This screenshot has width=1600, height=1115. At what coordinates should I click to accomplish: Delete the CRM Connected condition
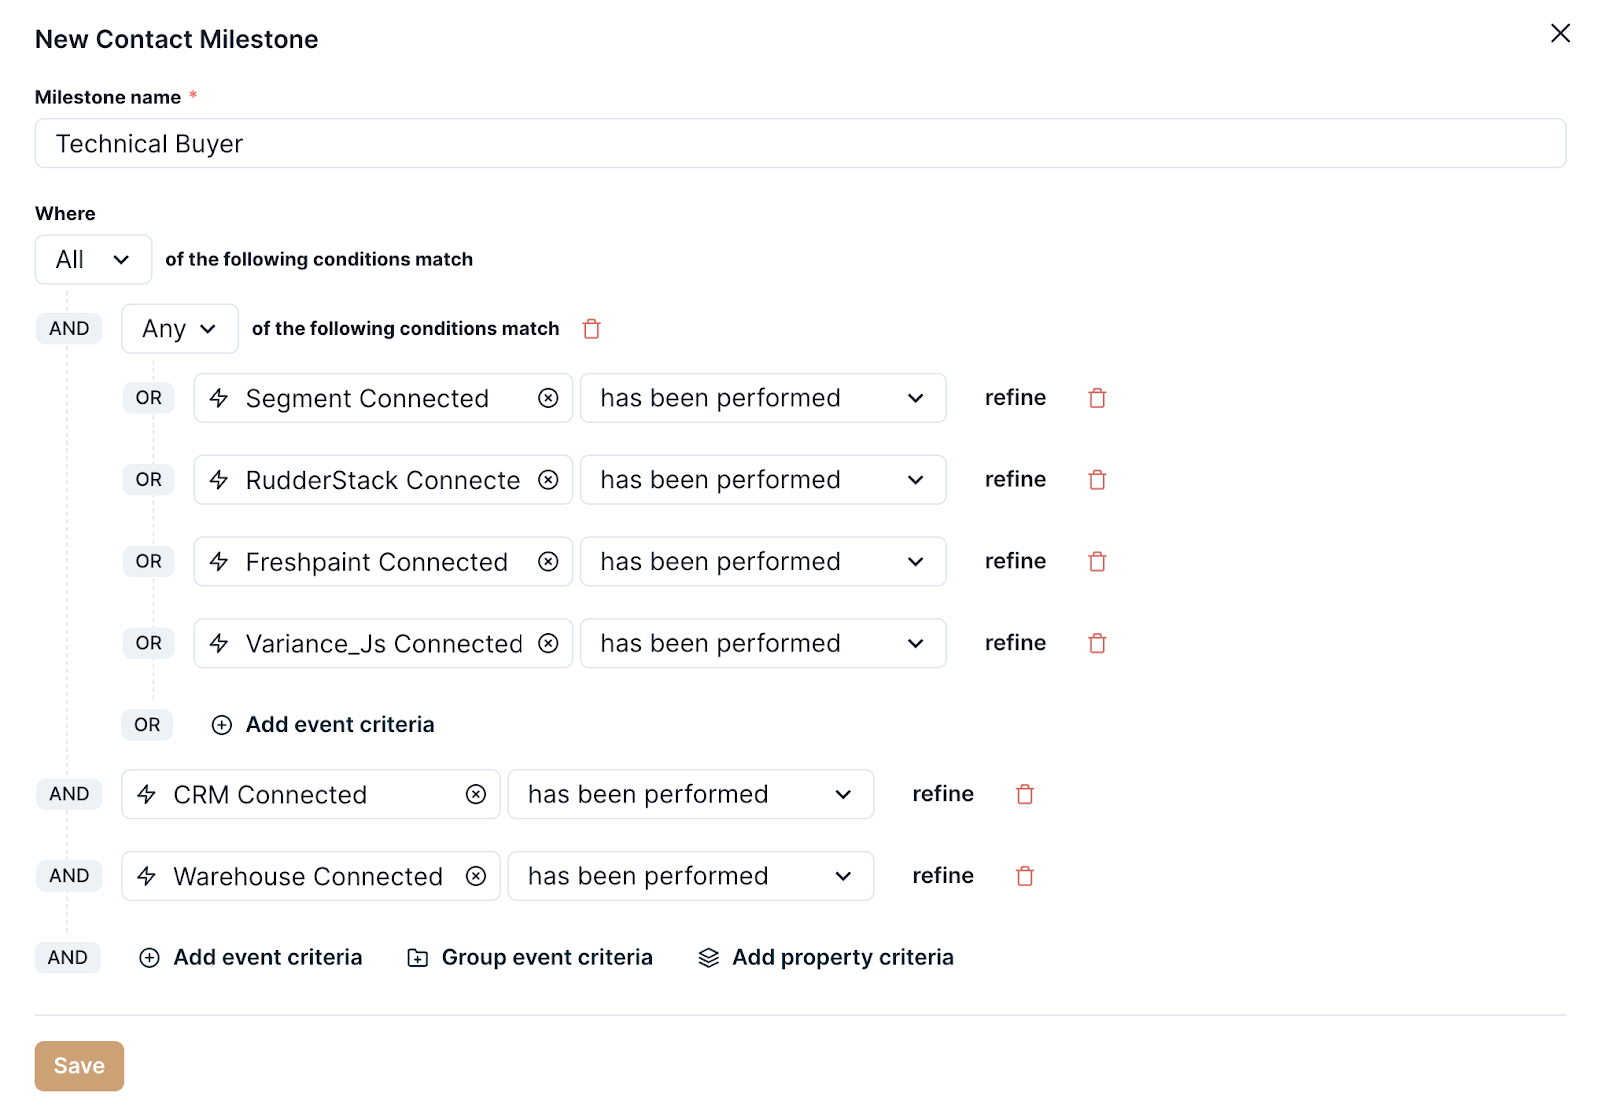(1024, 794)
